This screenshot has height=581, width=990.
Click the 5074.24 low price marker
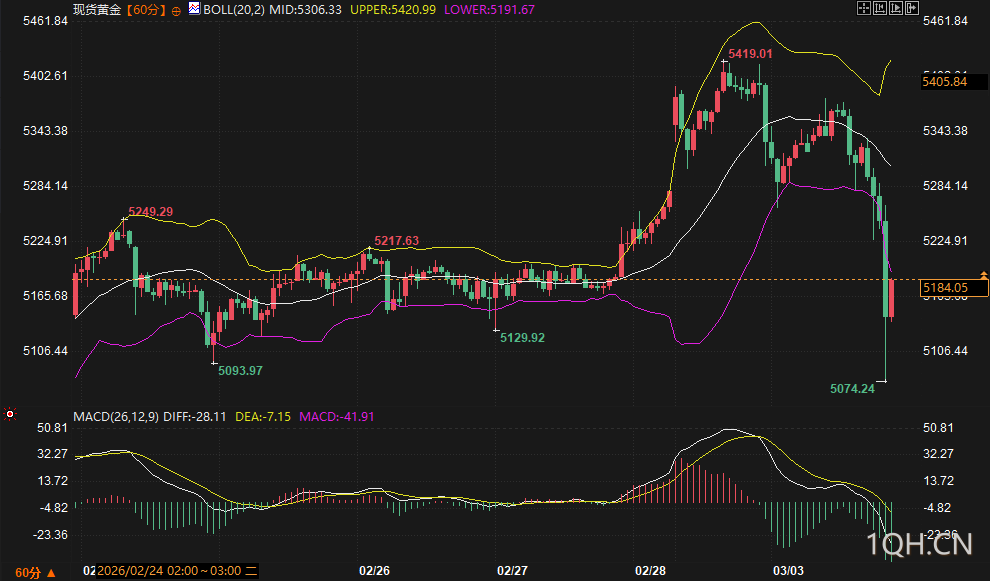click(x=852, y=389)
